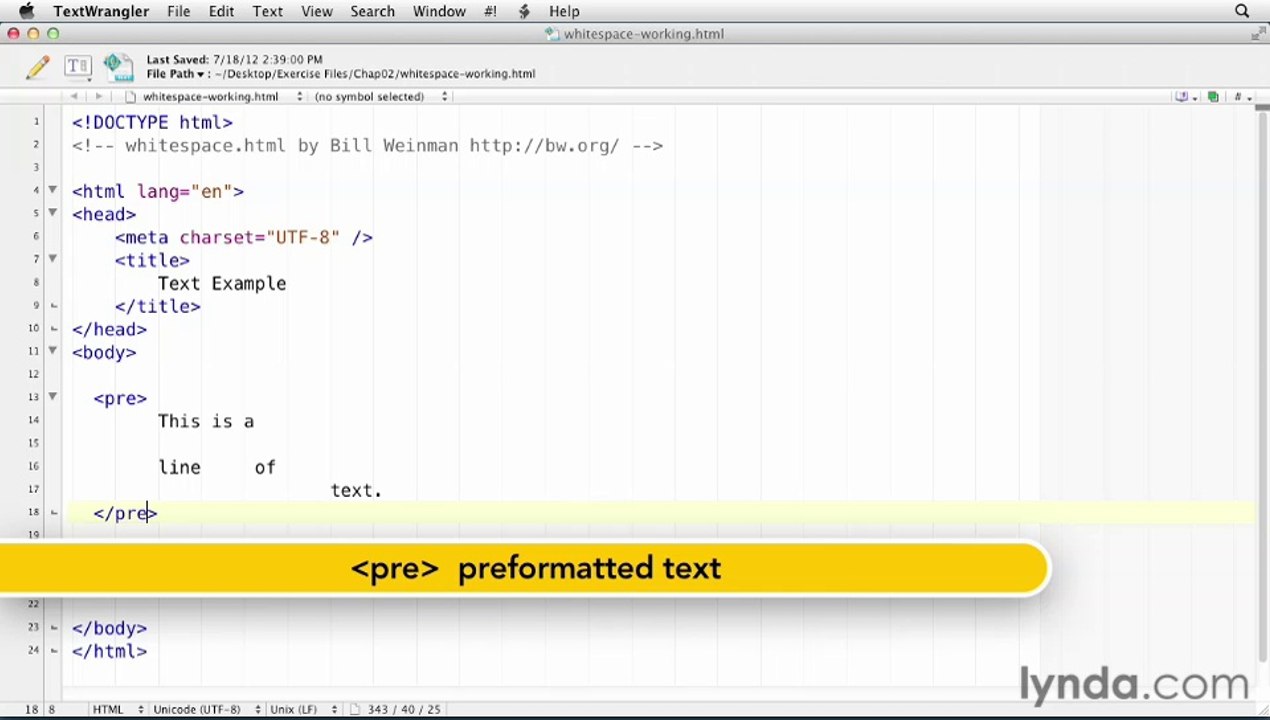1270x720 pixels.
Task: Click the split bar handle above scrollbar
Action: pos(1262,109)
